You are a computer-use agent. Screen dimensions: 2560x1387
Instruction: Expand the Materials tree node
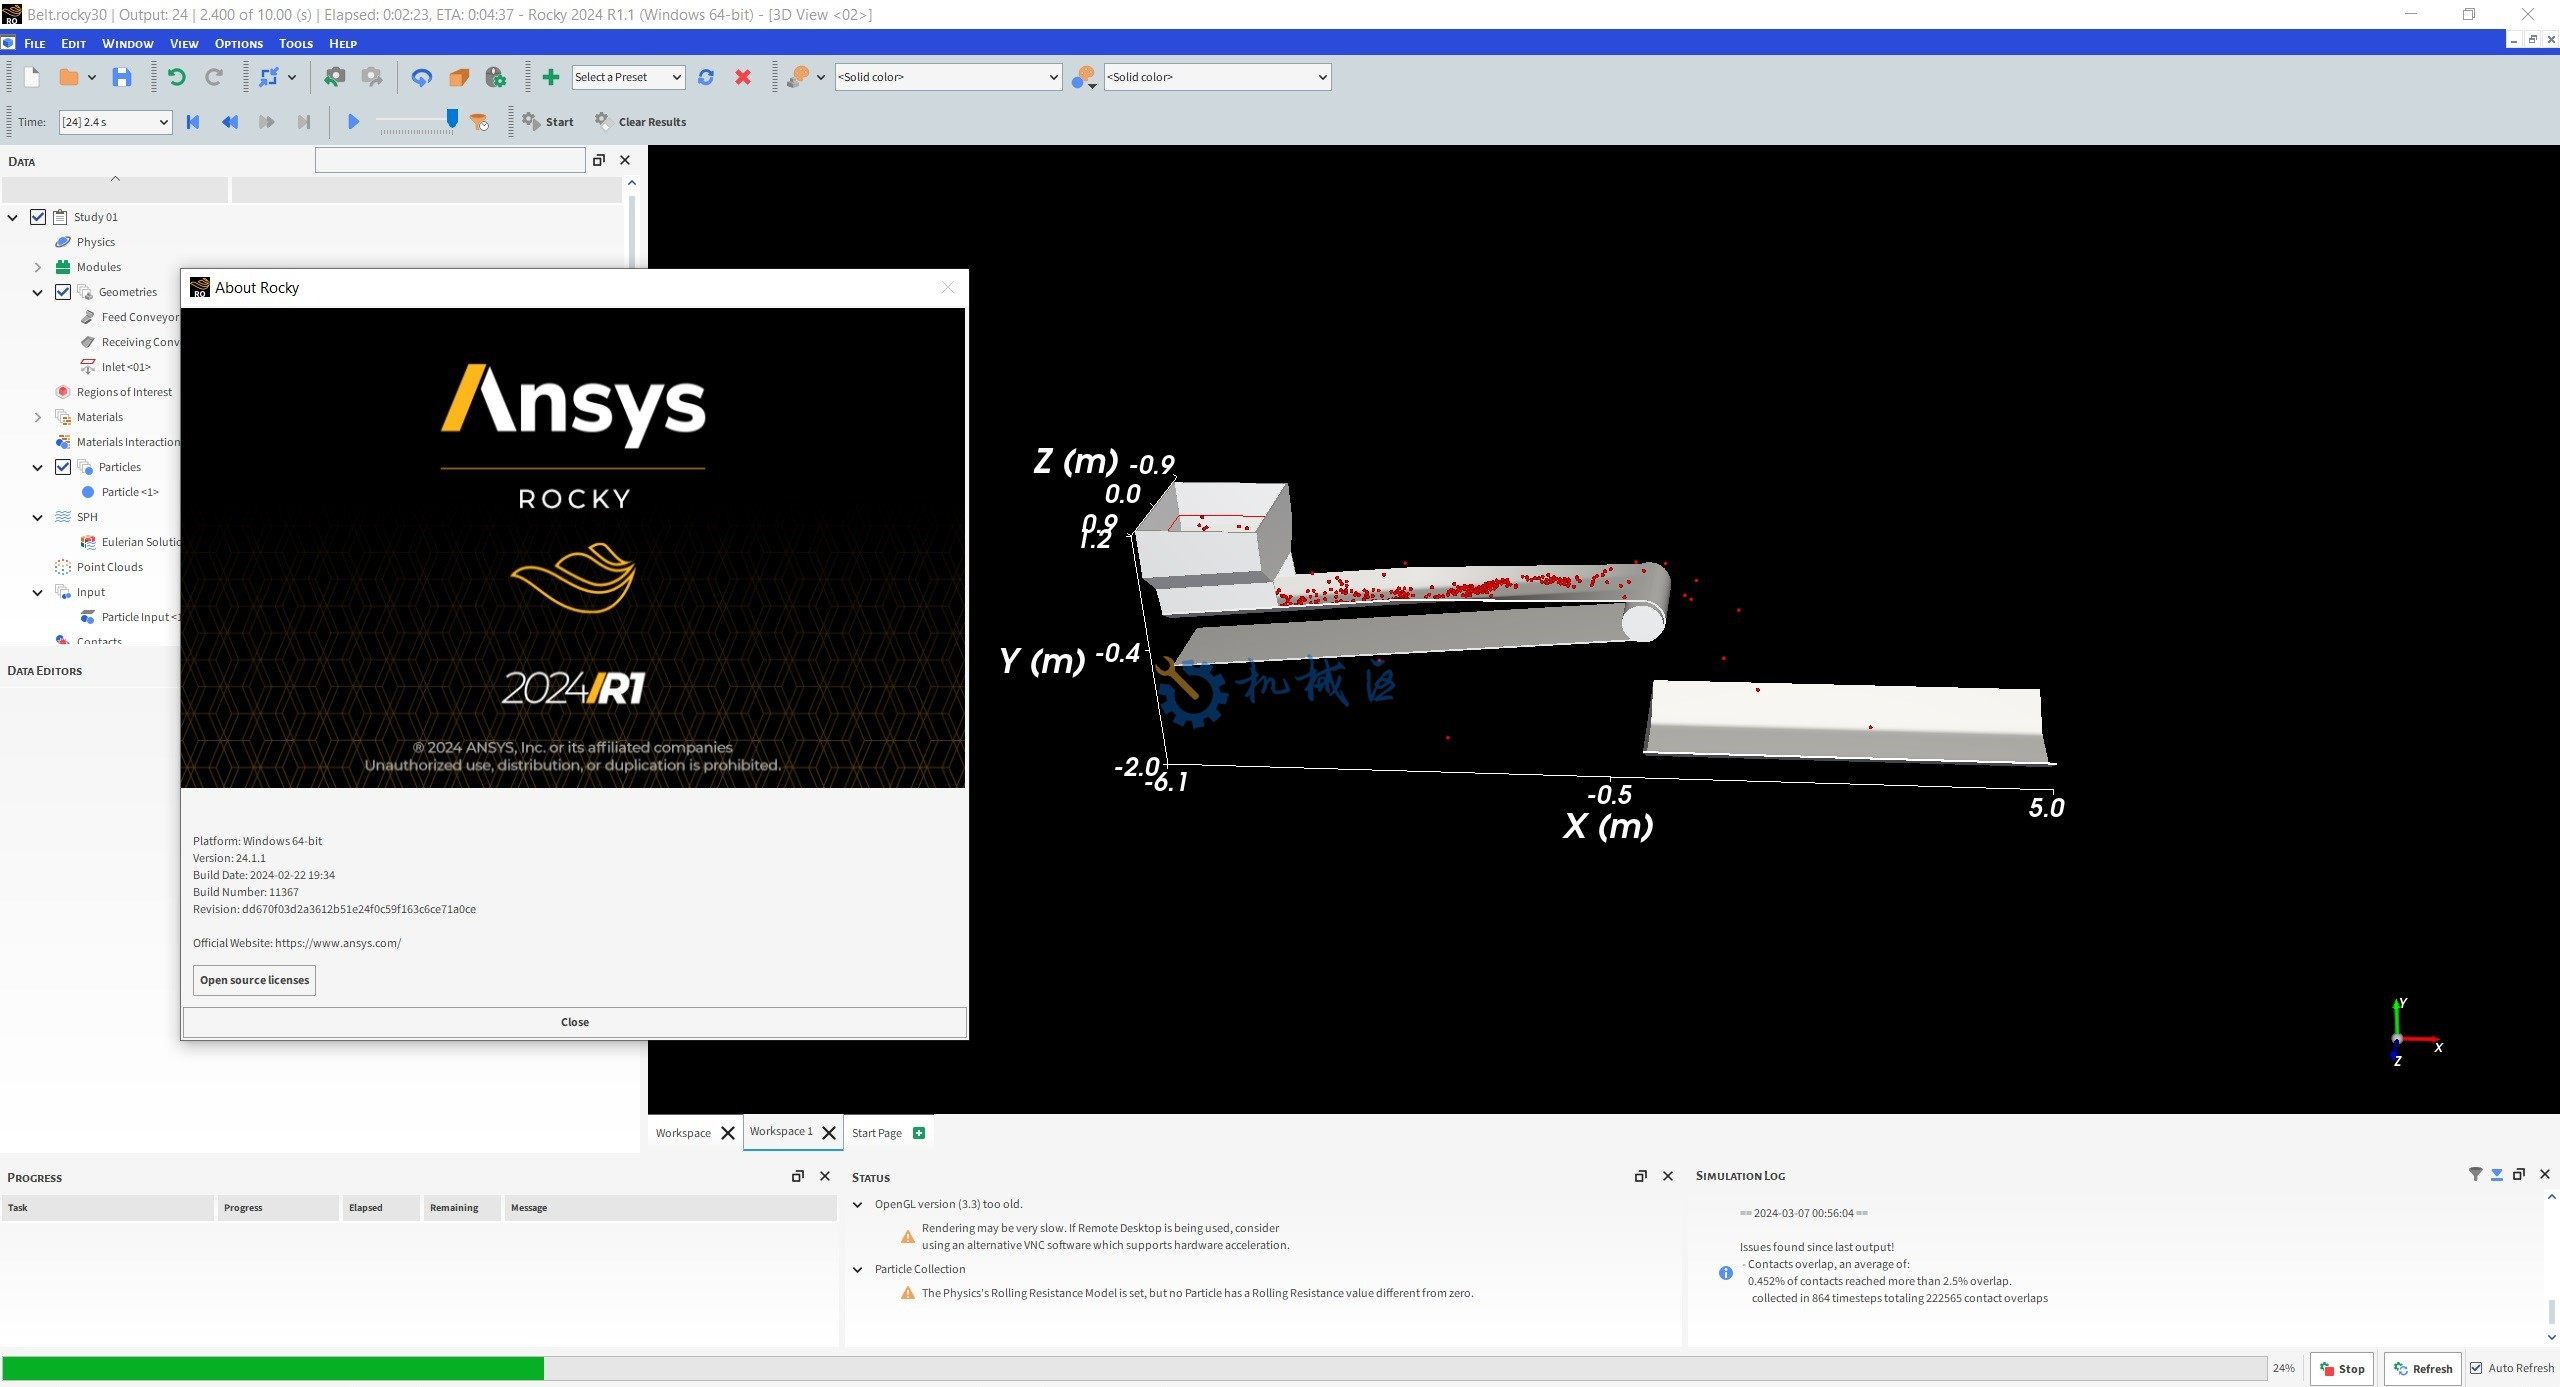point(38,417)
